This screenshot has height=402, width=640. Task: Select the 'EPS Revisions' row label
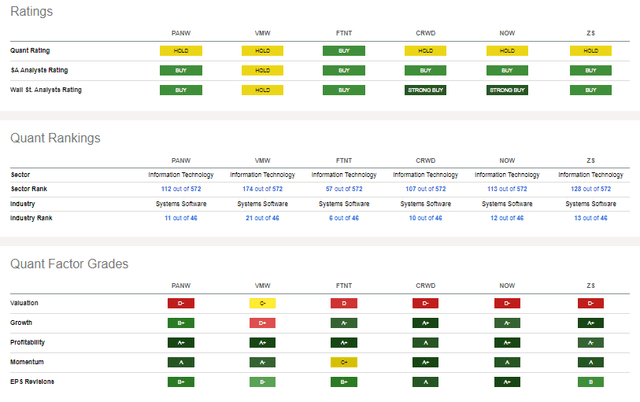[32, 382]
